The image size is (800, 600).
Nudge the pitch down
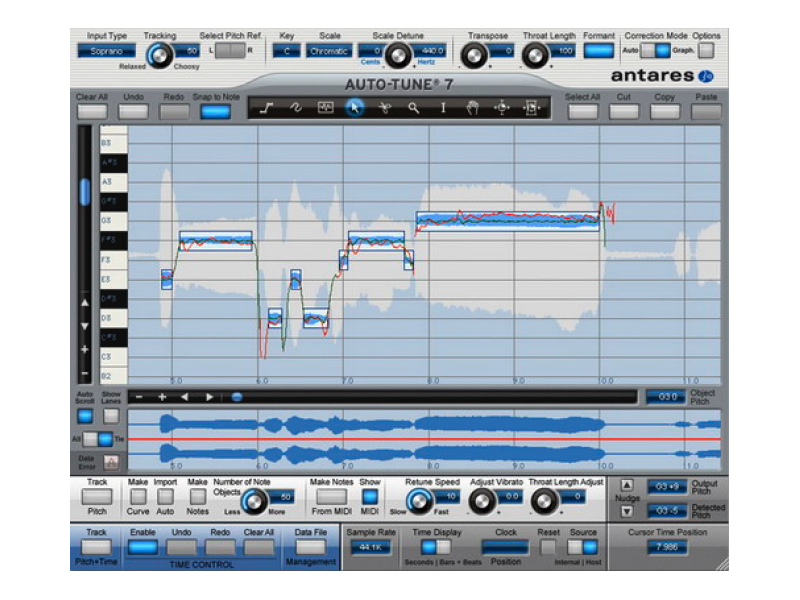tap(627, 511)
